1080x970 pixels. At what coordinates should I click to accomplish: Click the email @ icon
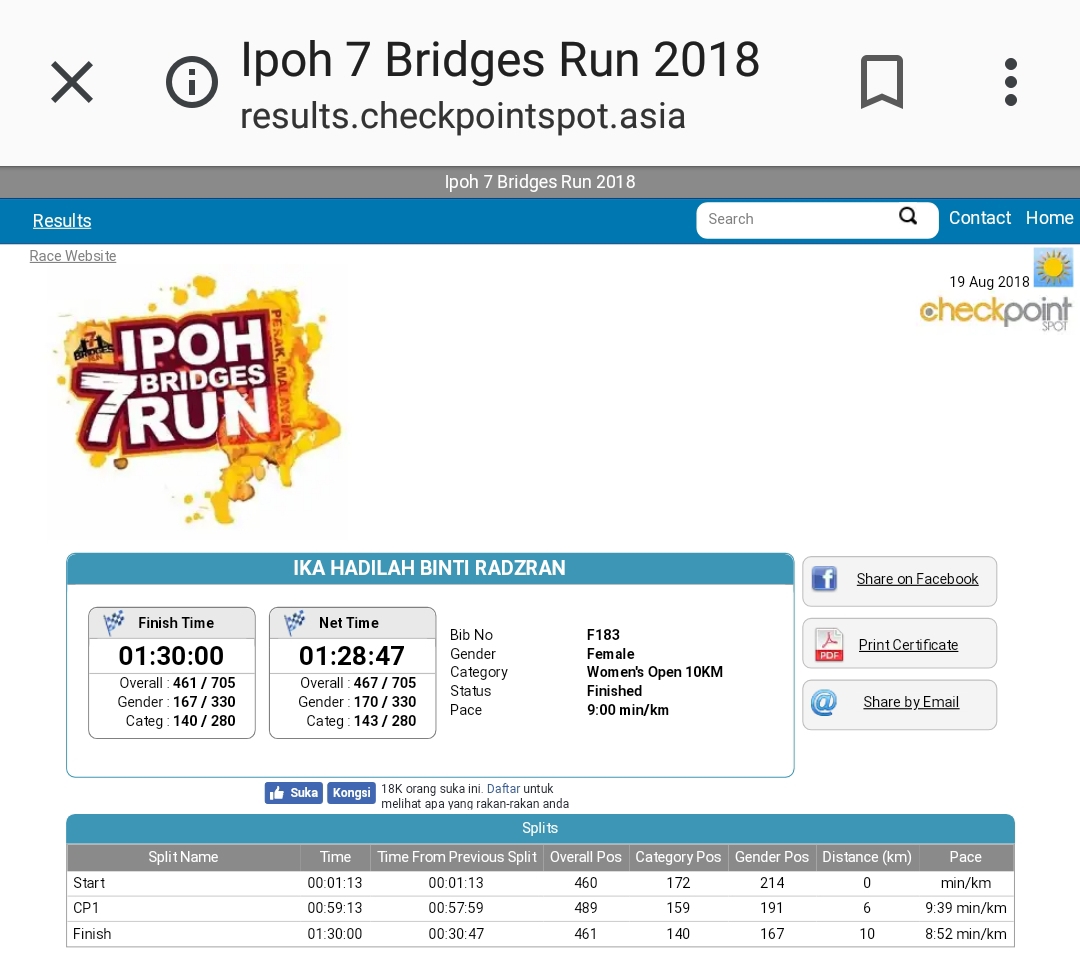(824, 703)
